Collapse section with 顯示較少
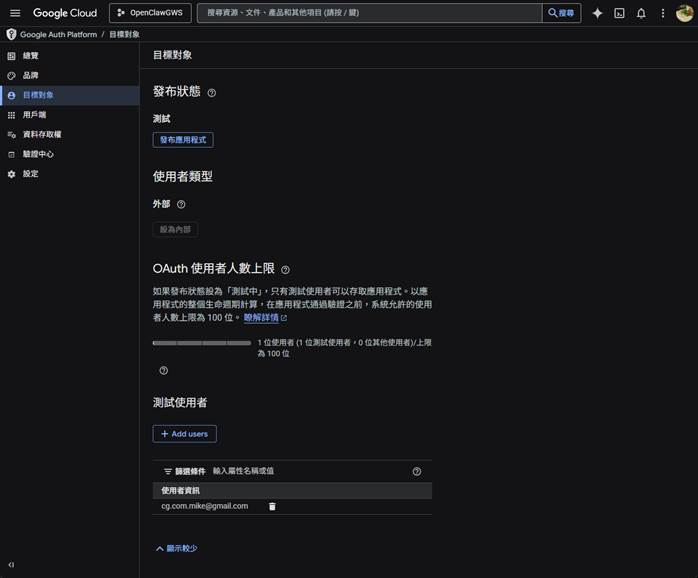 click(x=176, y=548)
